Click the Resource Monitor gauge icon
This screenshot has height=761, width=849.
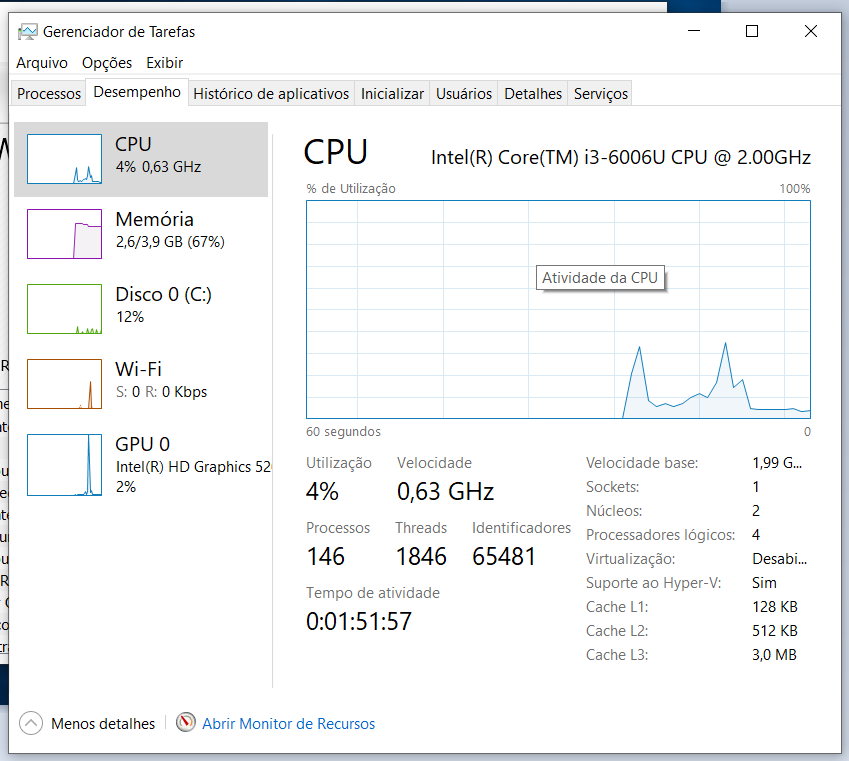click(x=186, y=723)
